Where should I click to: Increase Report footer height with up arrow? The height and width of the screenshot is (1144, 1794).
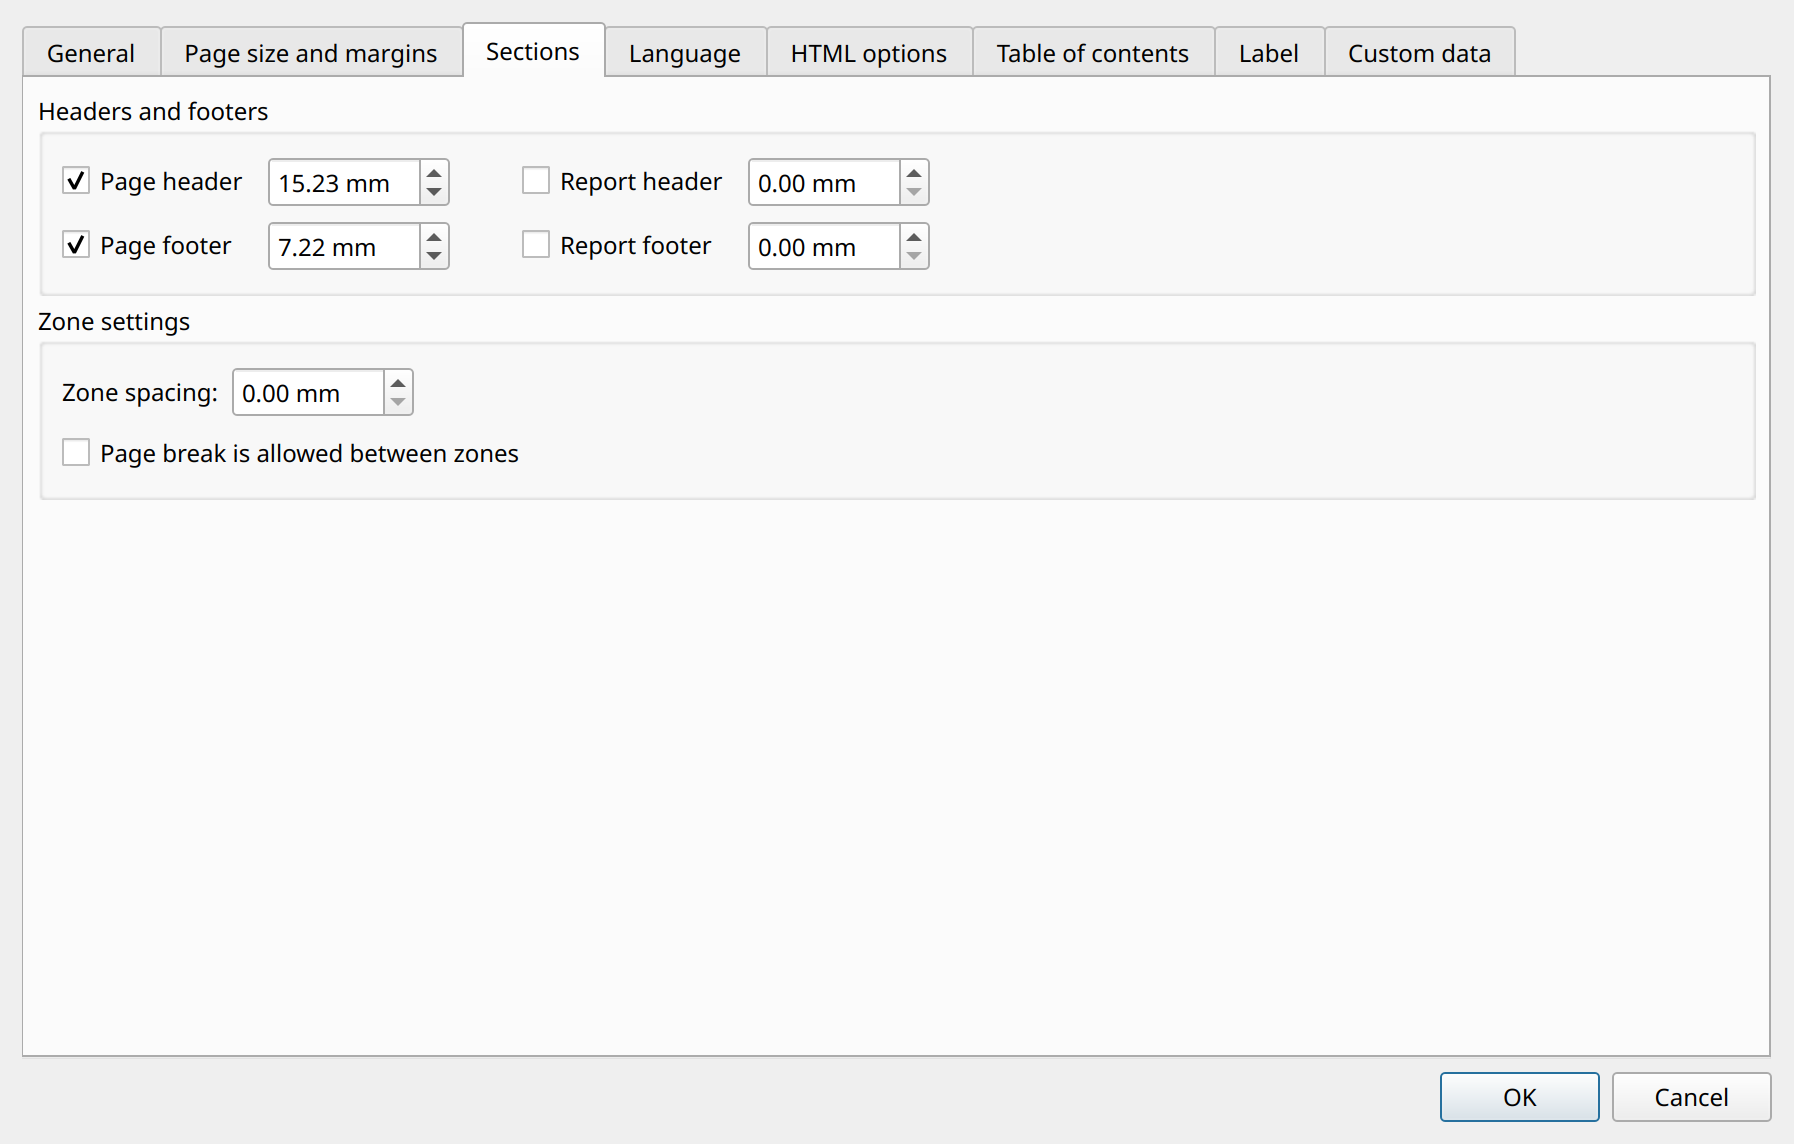(x=914, y=236)
